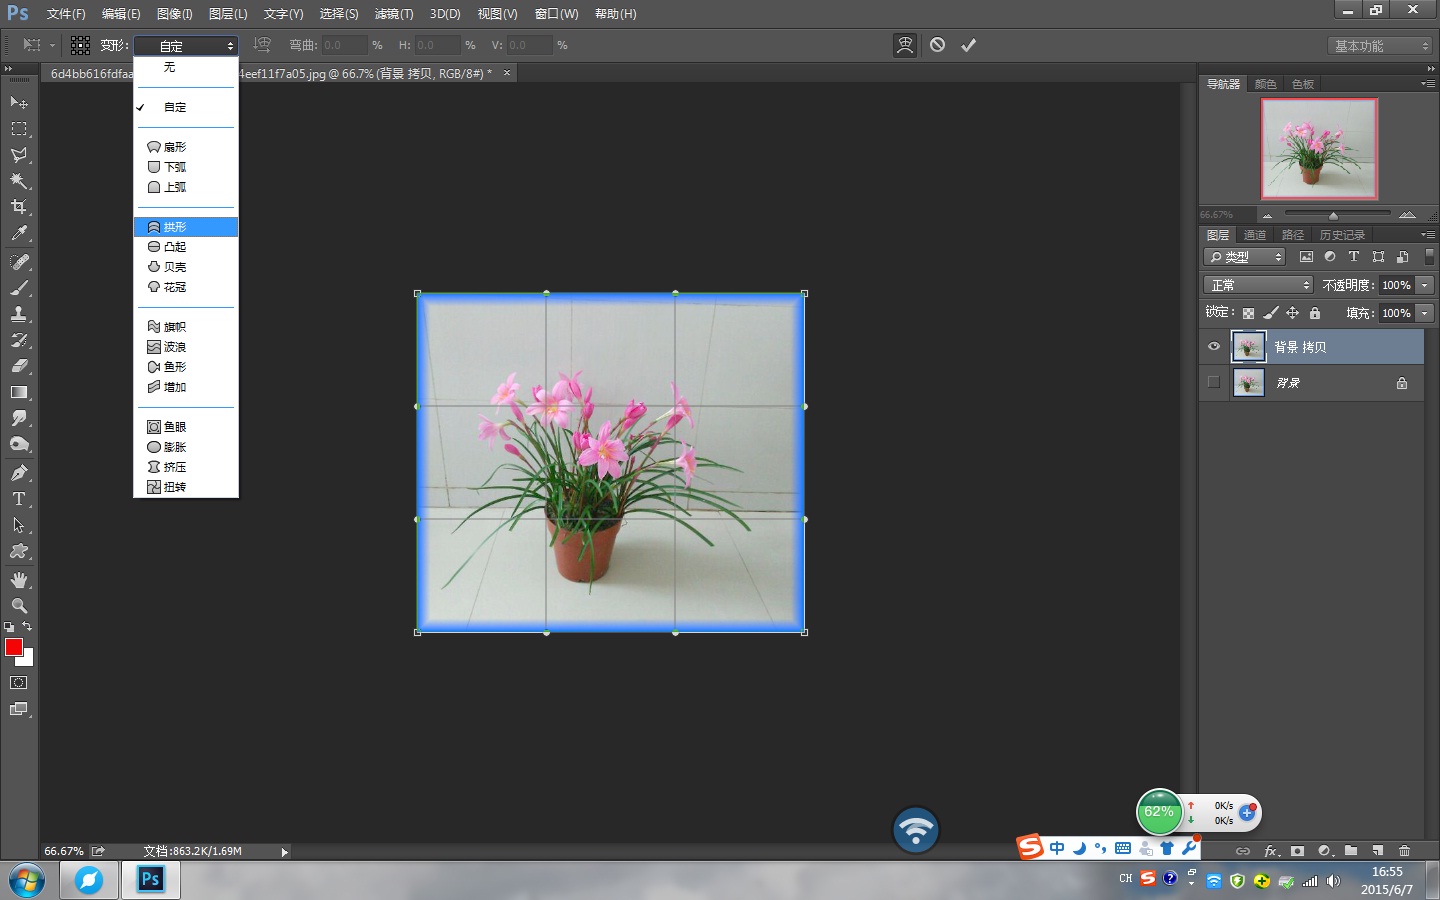
Task: Select the Type tool
Action: pyautogui.click(x=19, y=499)
